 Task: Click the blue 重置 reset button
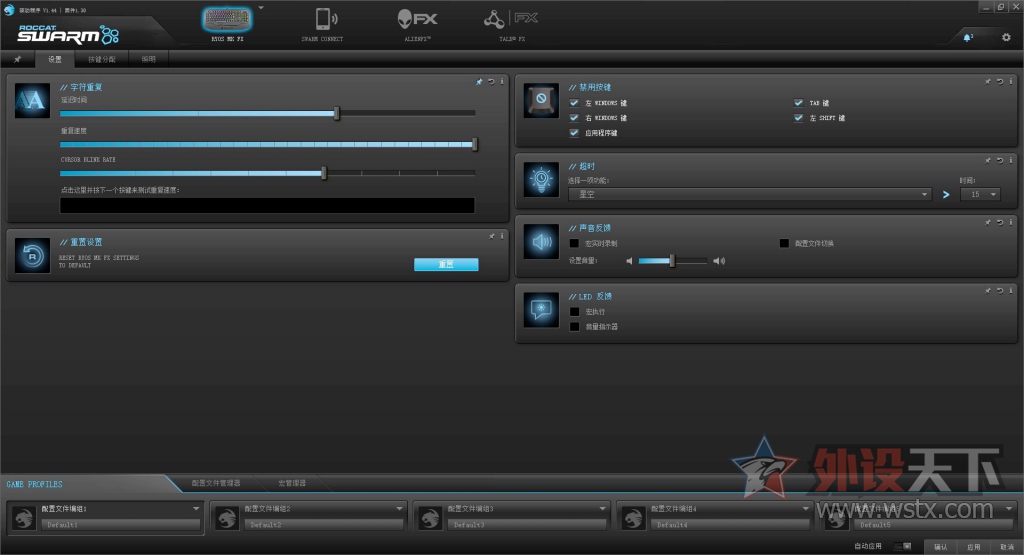[446, 264]
